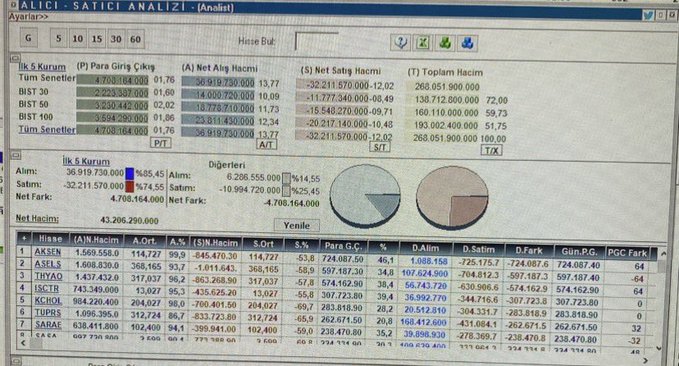This screenshot has width=679, height=366.
Task: Sort by the (S)N.Hacim column header
Action: [215, 243]
